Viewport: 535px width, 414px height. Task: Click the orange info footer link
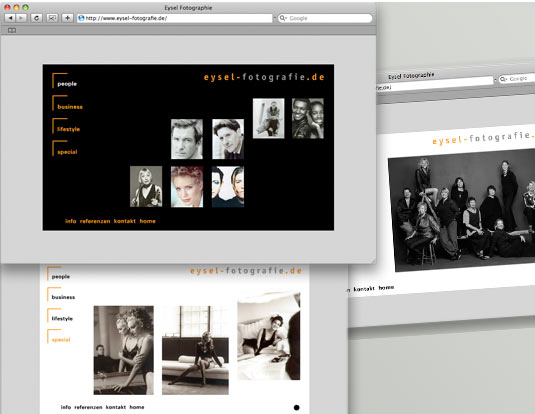click(71, 221)
